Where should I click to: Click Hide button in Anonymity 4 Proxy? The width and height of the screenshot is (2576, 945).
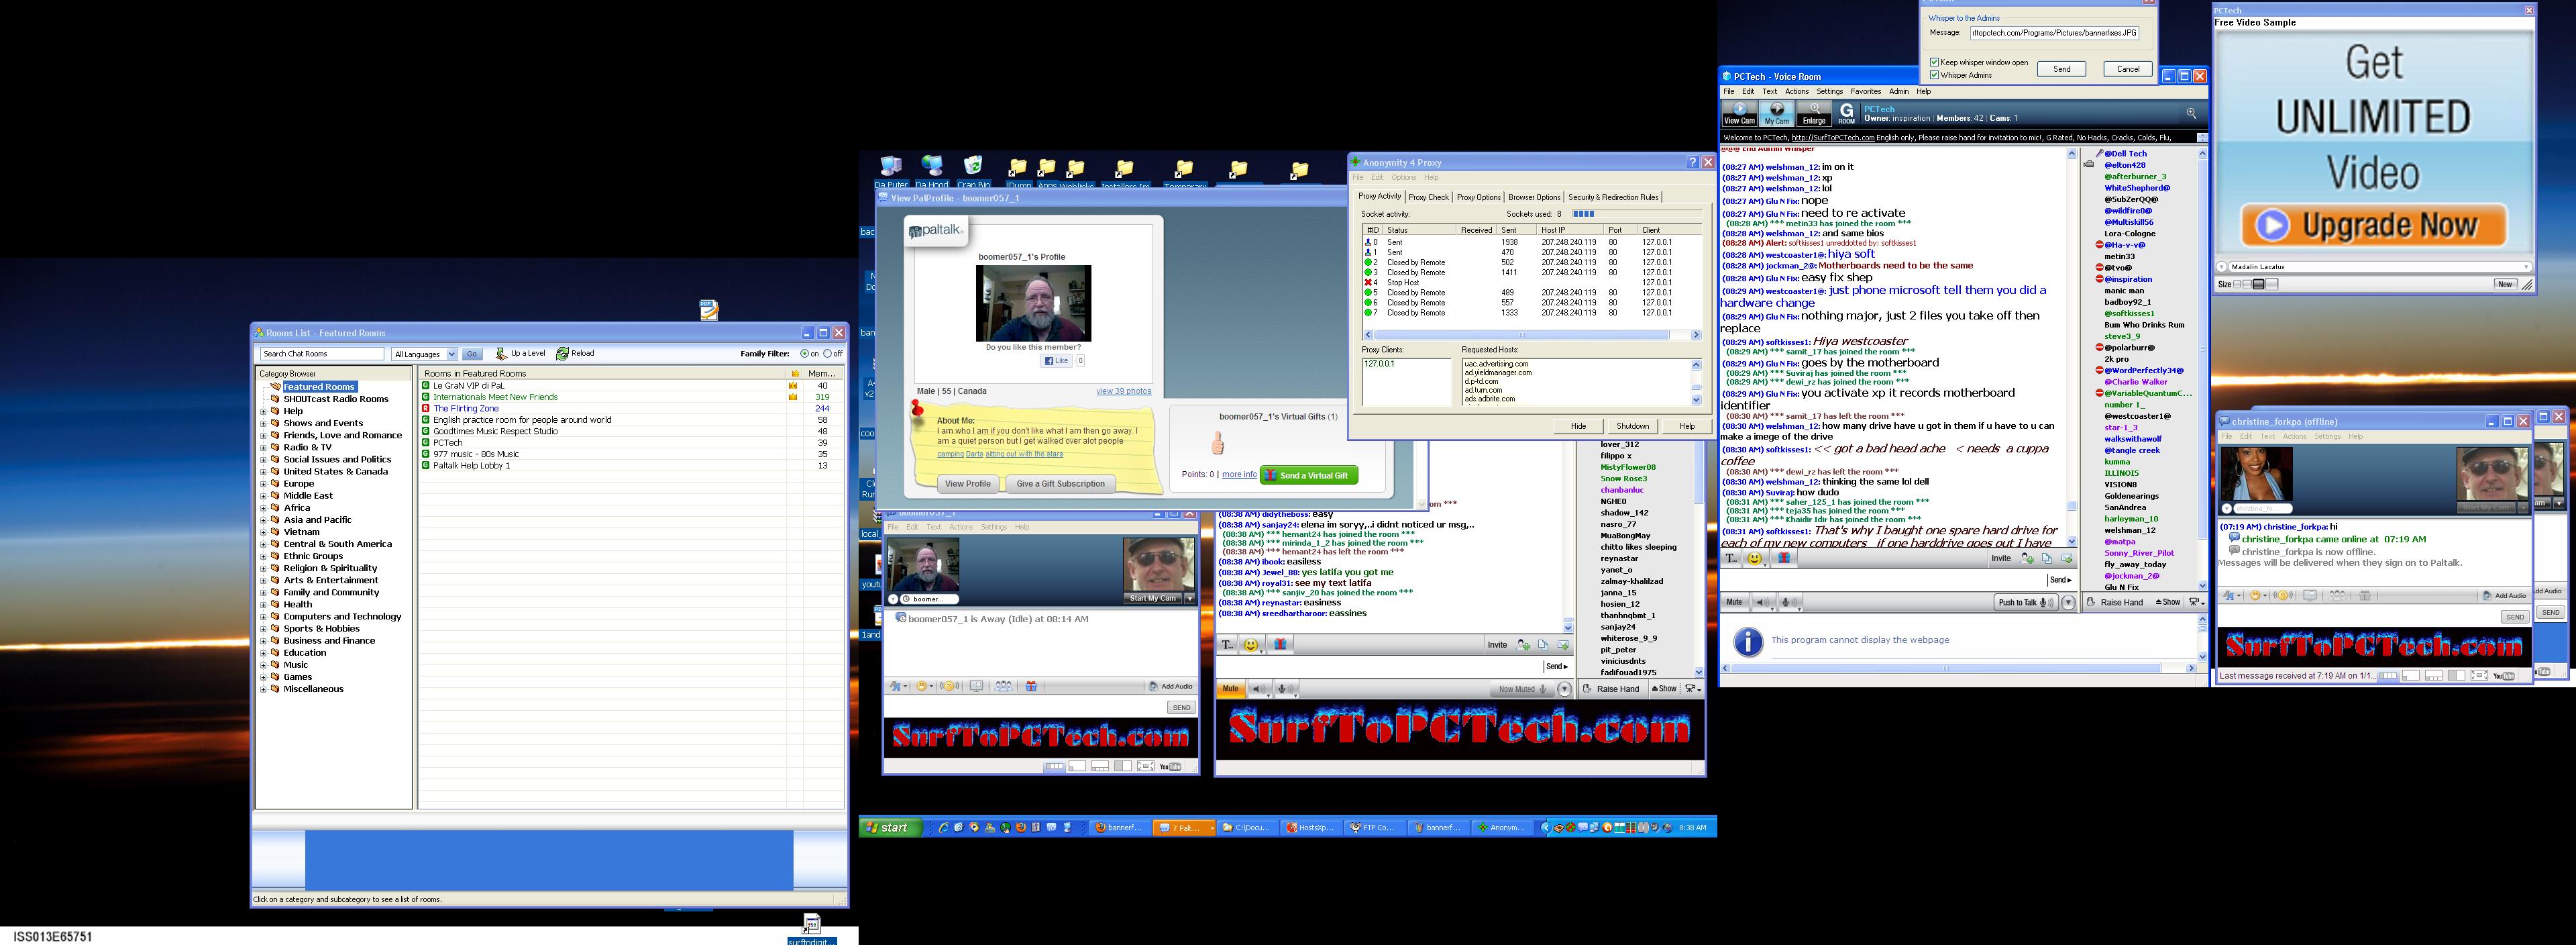click(1578, 426)
